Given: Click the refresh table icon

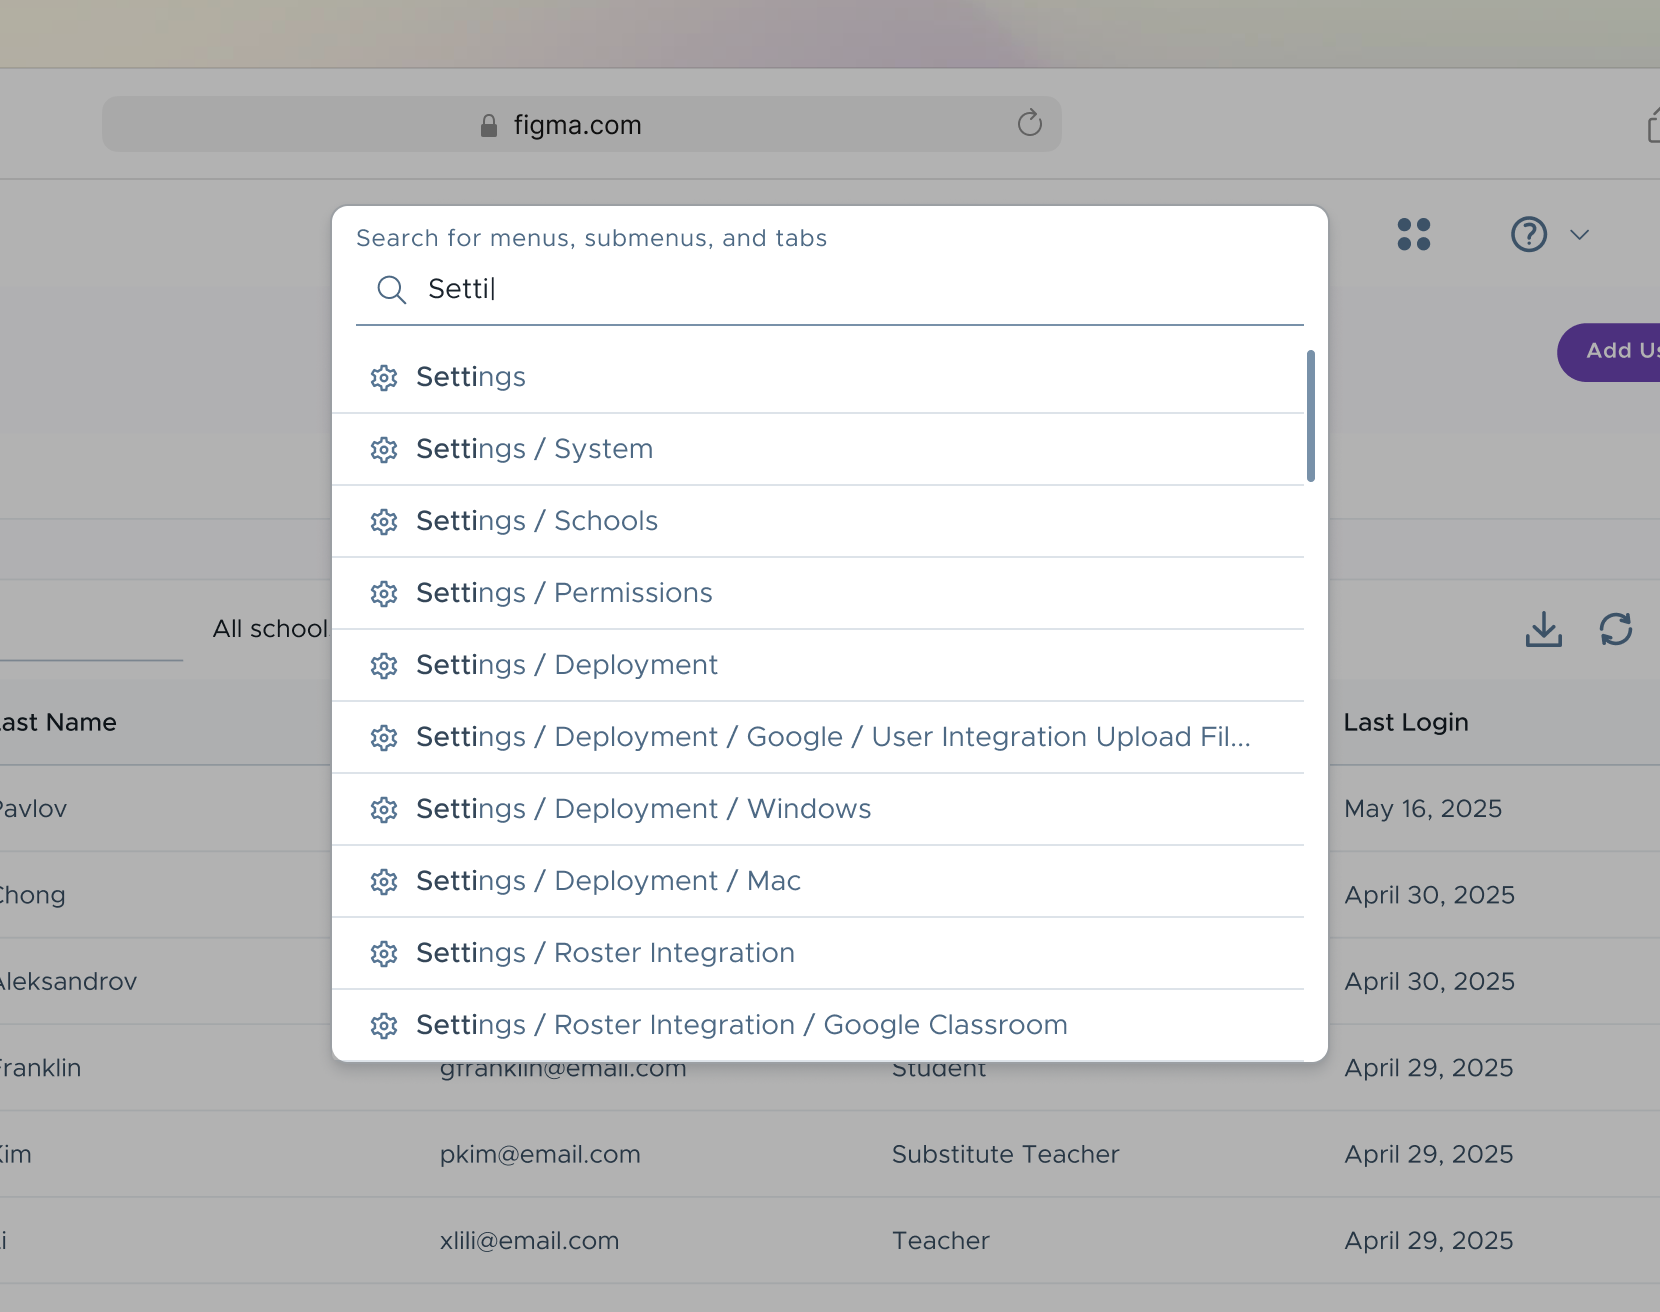Looking at the screenshot, I should 1617,629.
